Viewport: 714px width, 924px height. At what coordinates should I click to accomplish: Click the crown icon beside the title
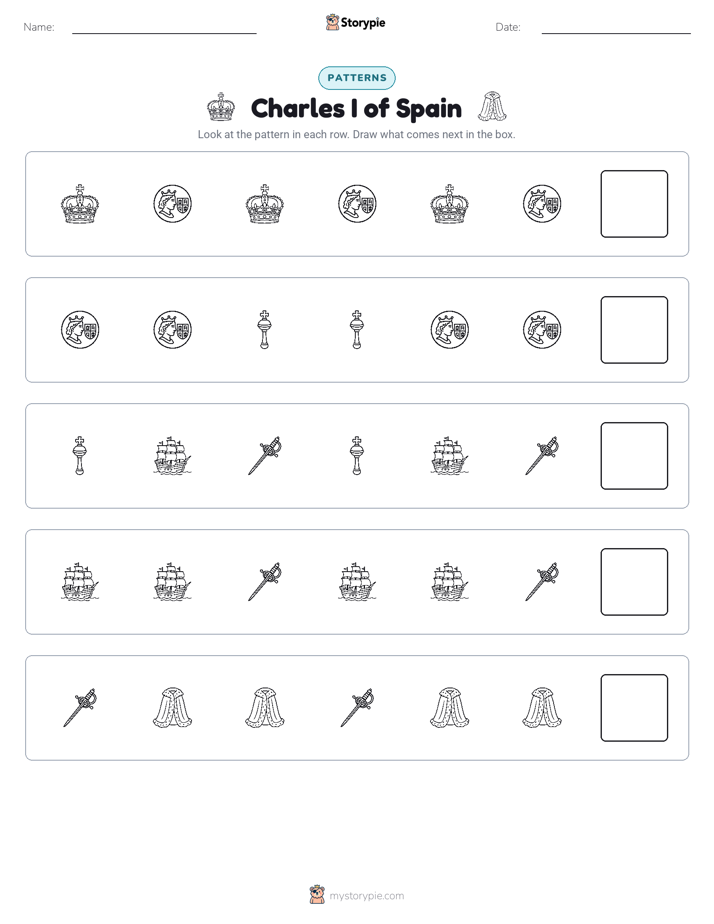[221, 107]
